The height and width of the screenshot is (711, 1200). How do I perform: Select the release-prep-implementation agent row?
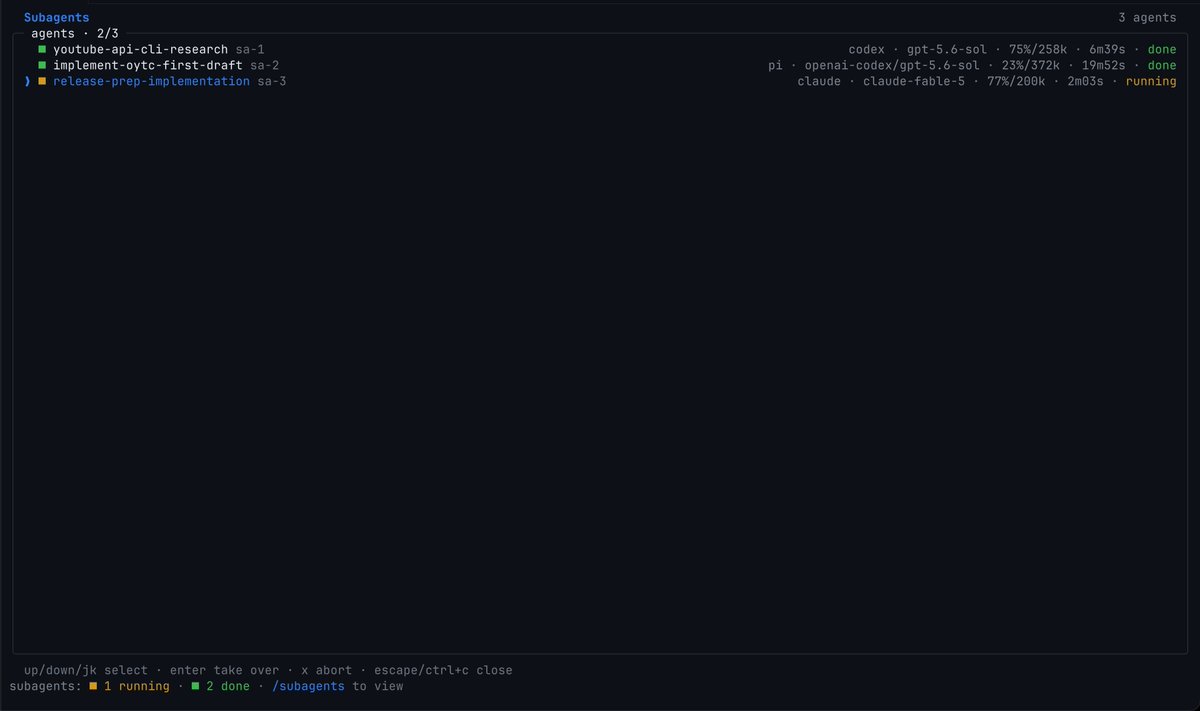tap(600, 81)
